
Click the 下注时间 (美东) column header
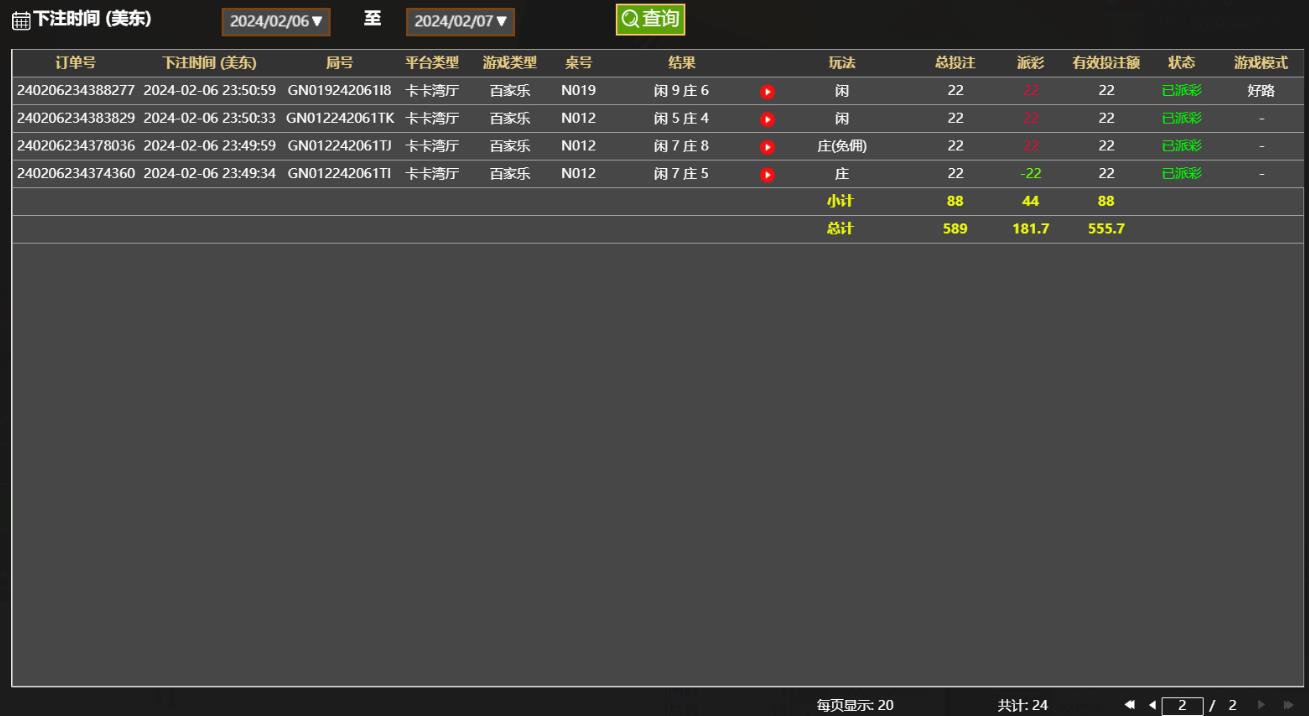pyautogui.click(x=209, y=63)
